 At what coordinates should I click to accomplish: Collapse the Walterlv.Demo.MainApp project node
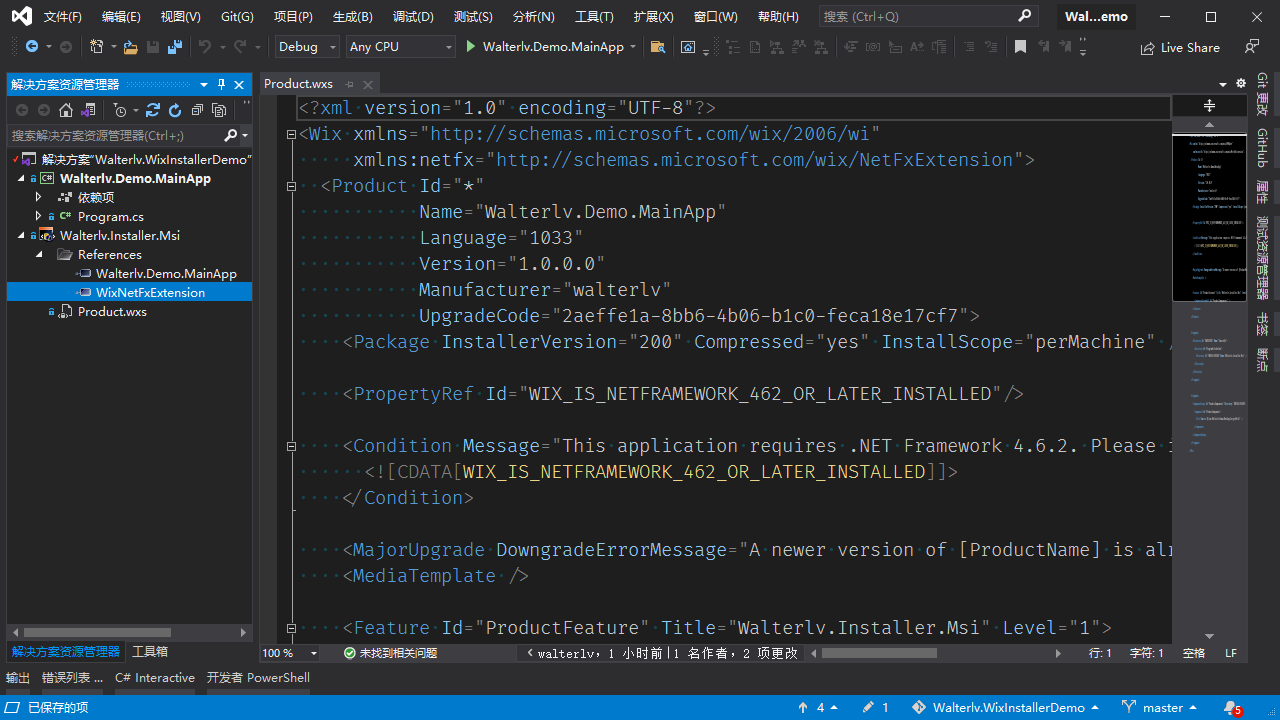[21, 178]
